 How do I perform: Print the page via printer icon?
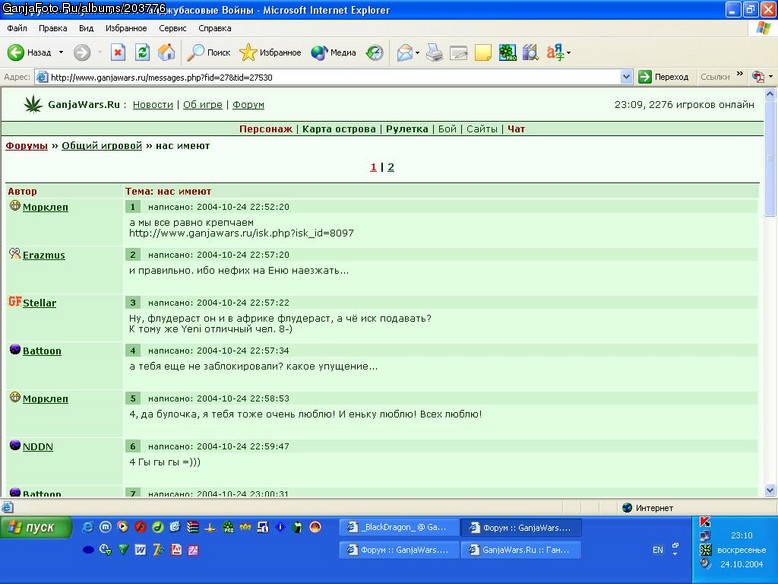coord(434,52)
